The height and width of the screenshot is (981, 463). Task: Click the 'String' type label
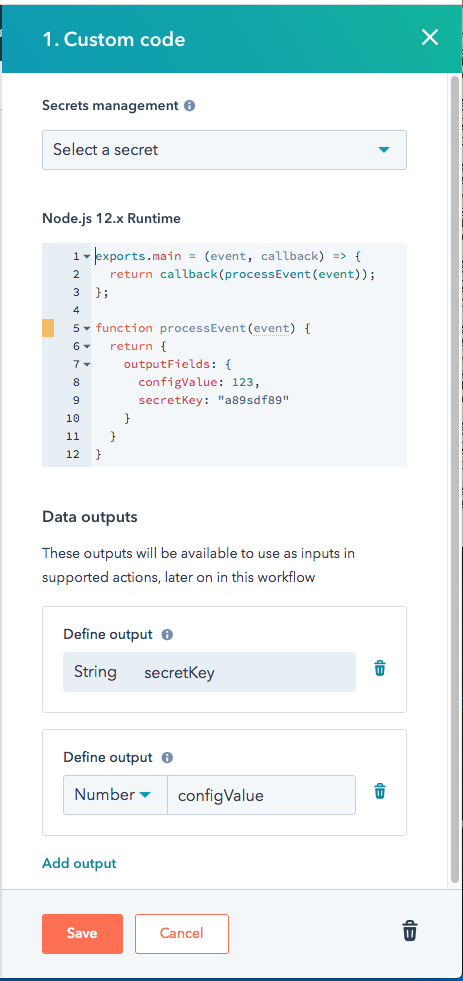coord(95,672)
